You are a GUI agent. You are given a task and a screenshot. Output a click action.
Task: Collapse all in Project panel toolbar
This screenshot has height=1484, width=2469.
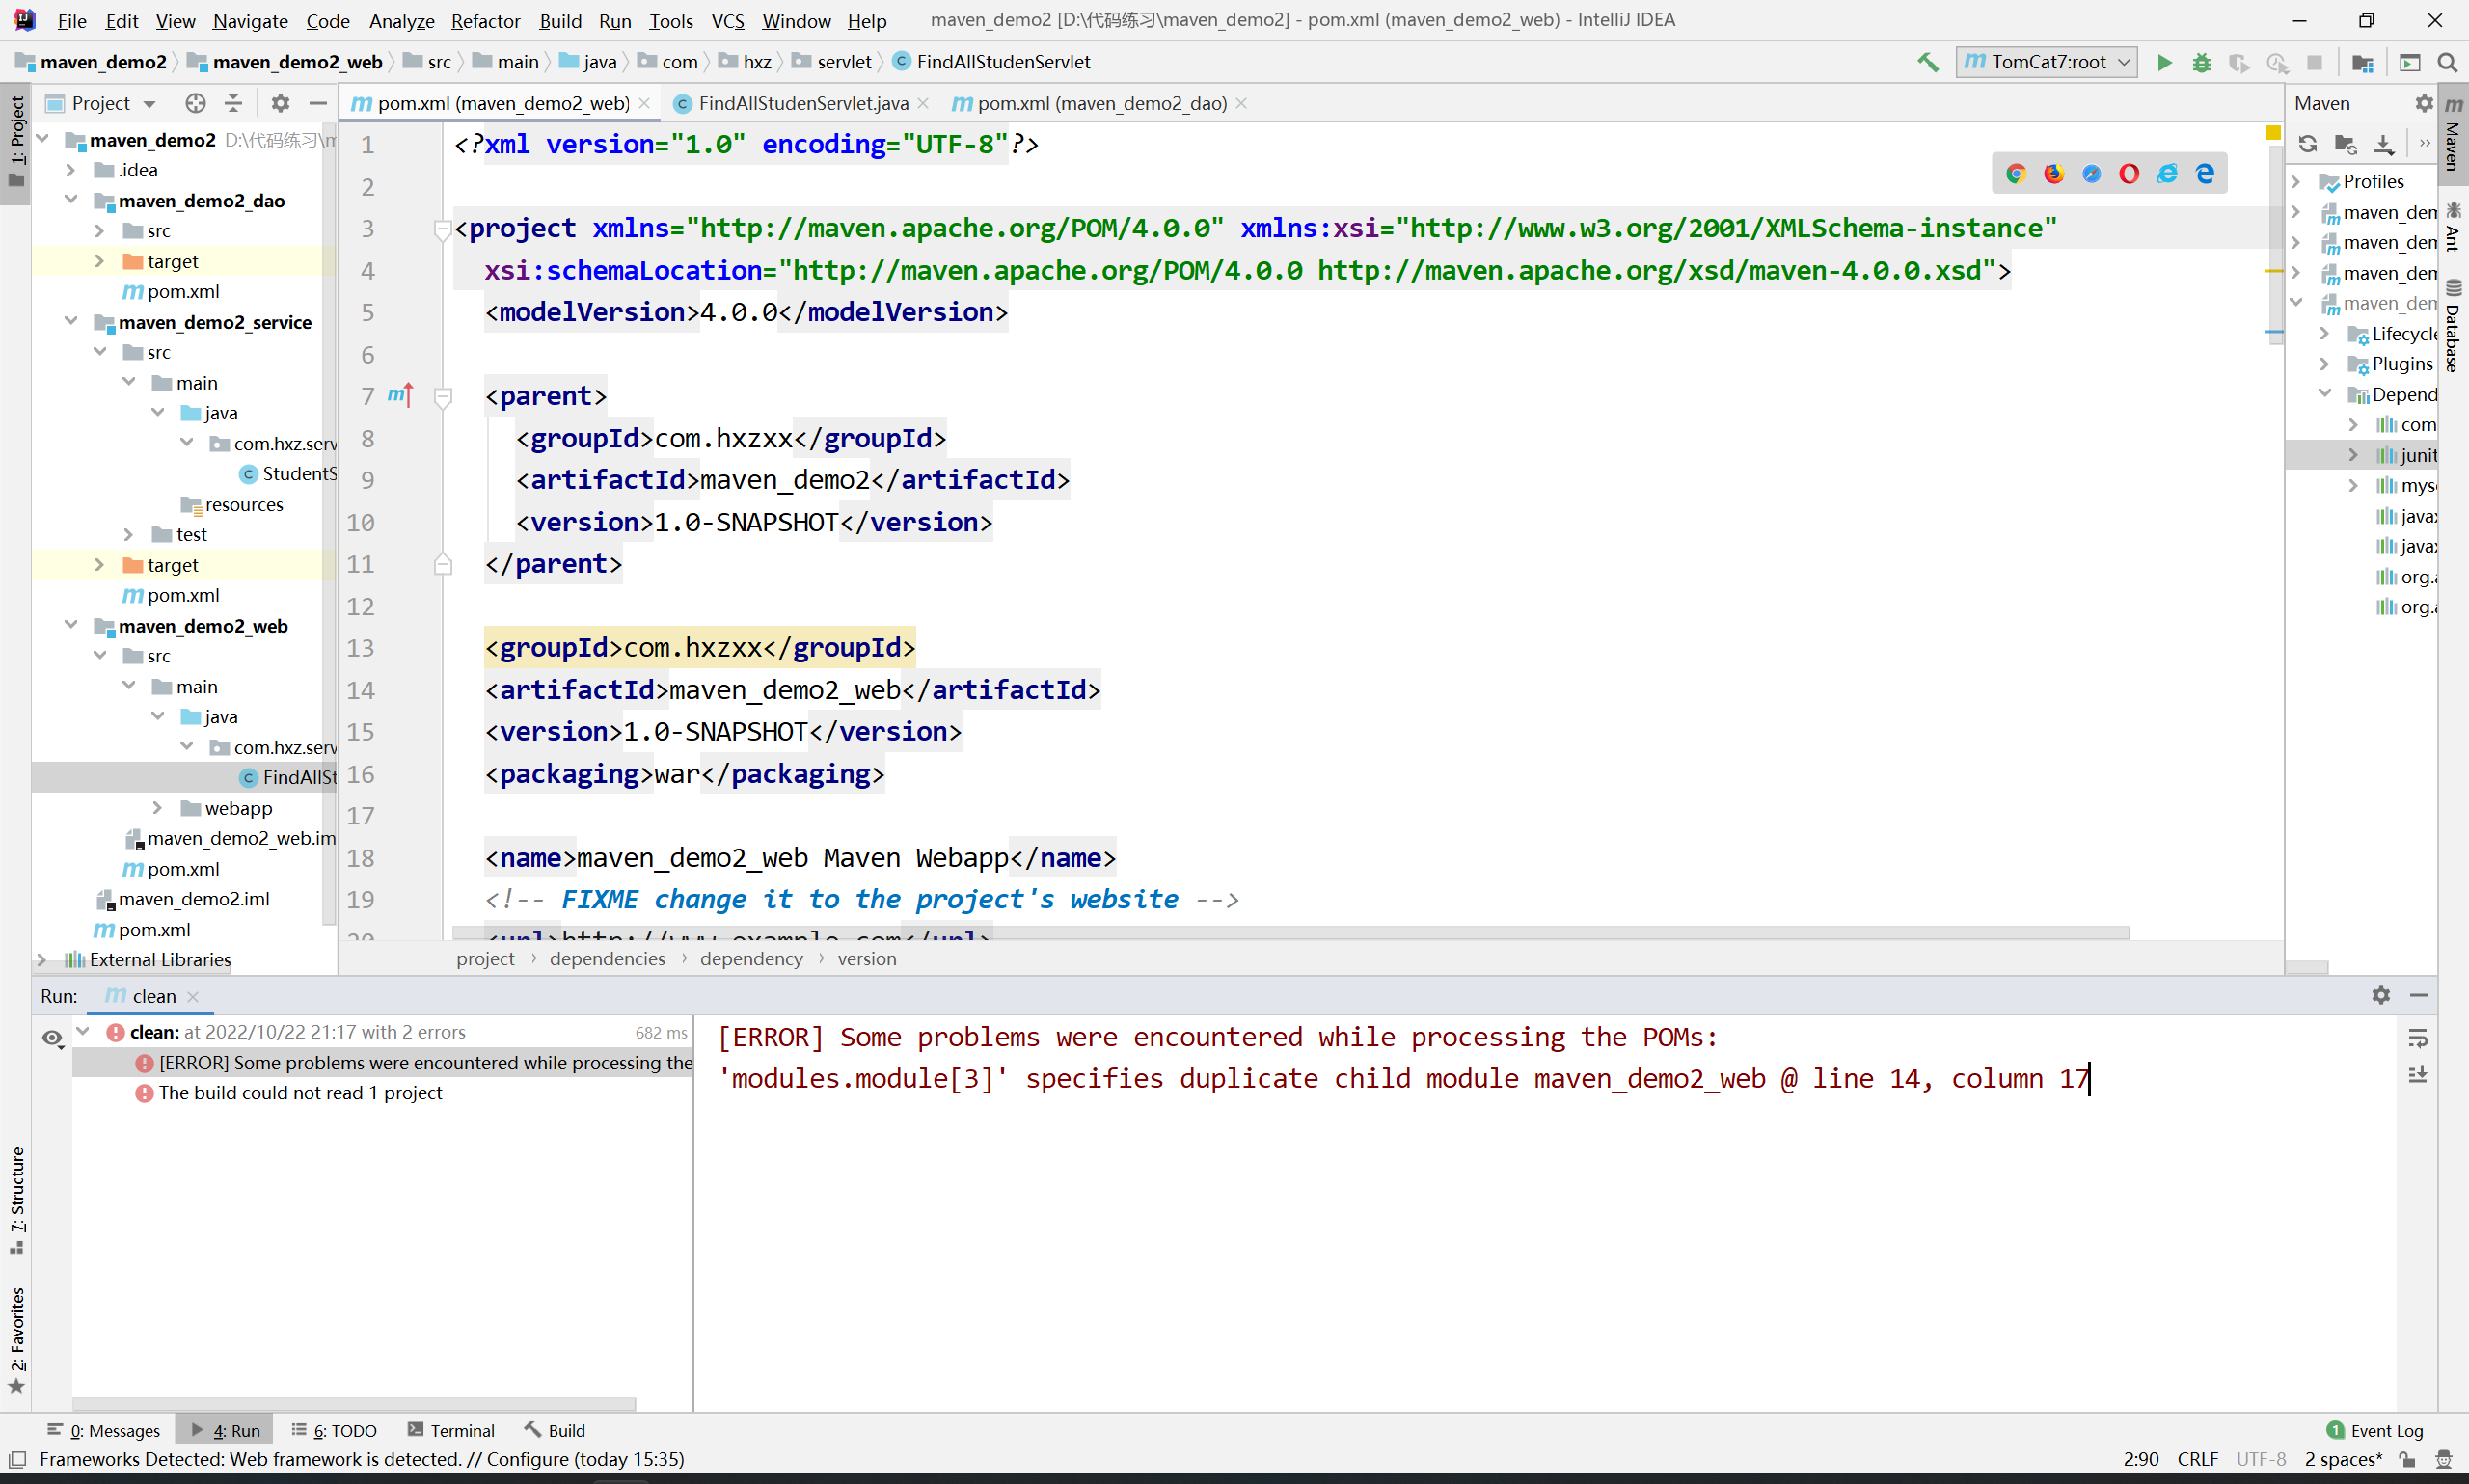pyautogui.click(x=233, y=103)
